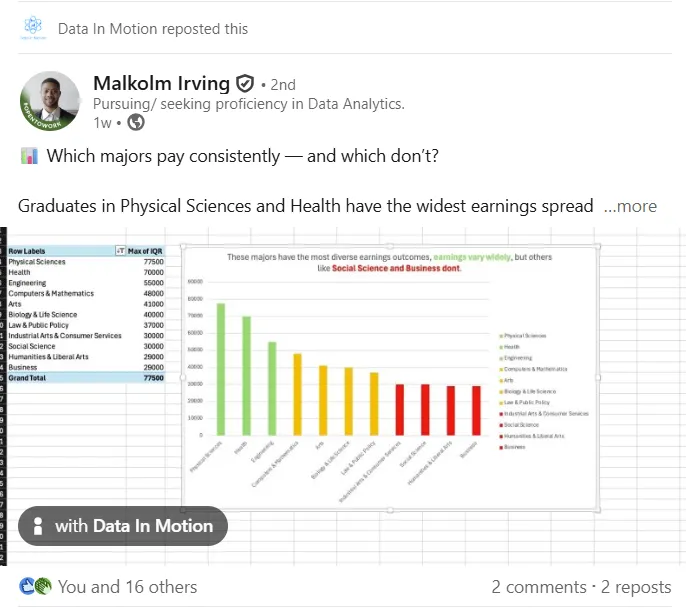Open Malkolm Irving's profile photo
This screenshot has width=686, height=613.
pyautogui.click(x=50, y=101)
